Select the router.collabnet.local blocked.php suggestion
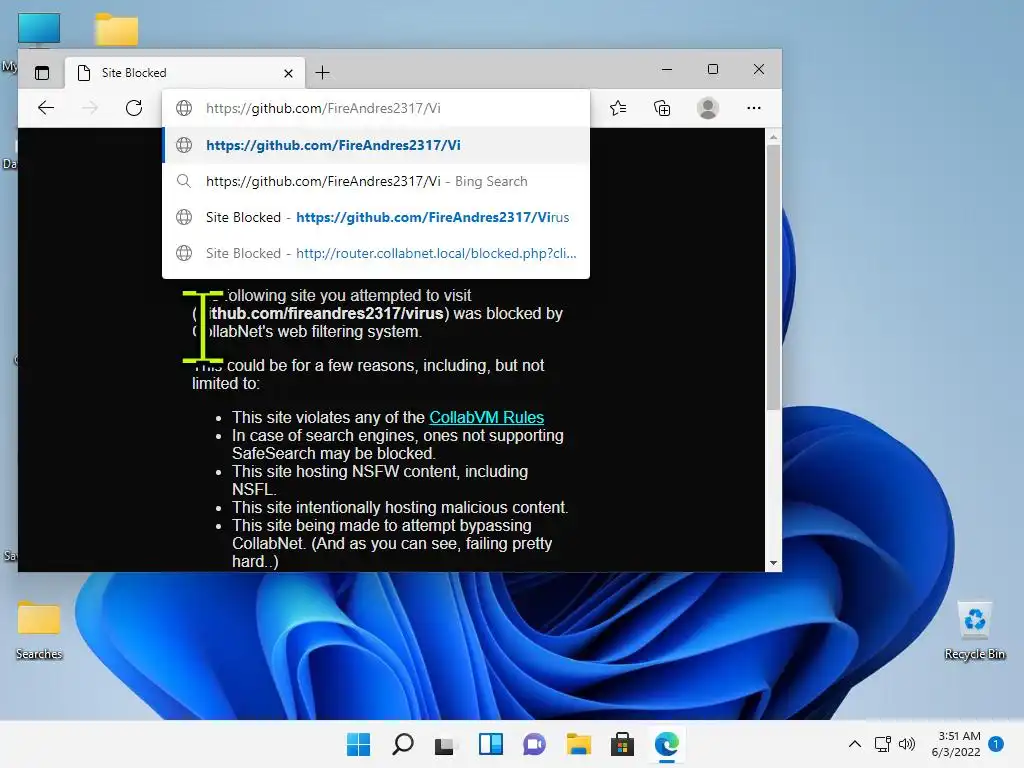The width and height of the screenshot is (1024, 768). click(x=376, y=253)
